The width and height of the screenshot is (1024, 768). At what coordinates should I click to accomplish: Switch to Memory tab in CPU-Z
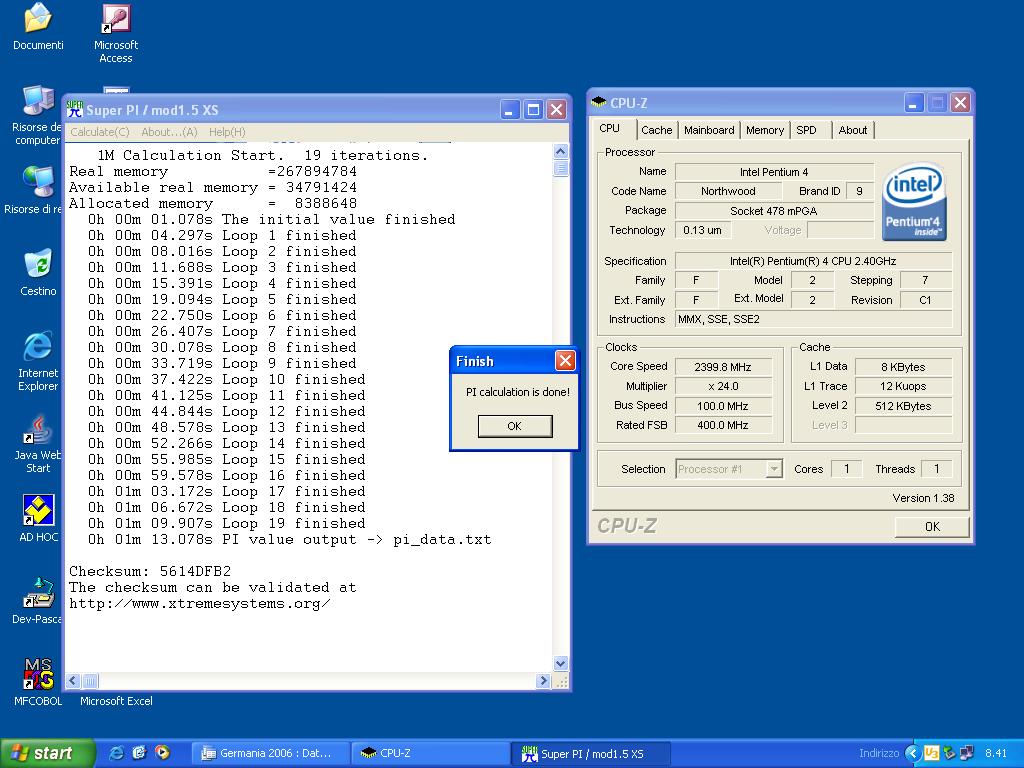coord(765,130)
